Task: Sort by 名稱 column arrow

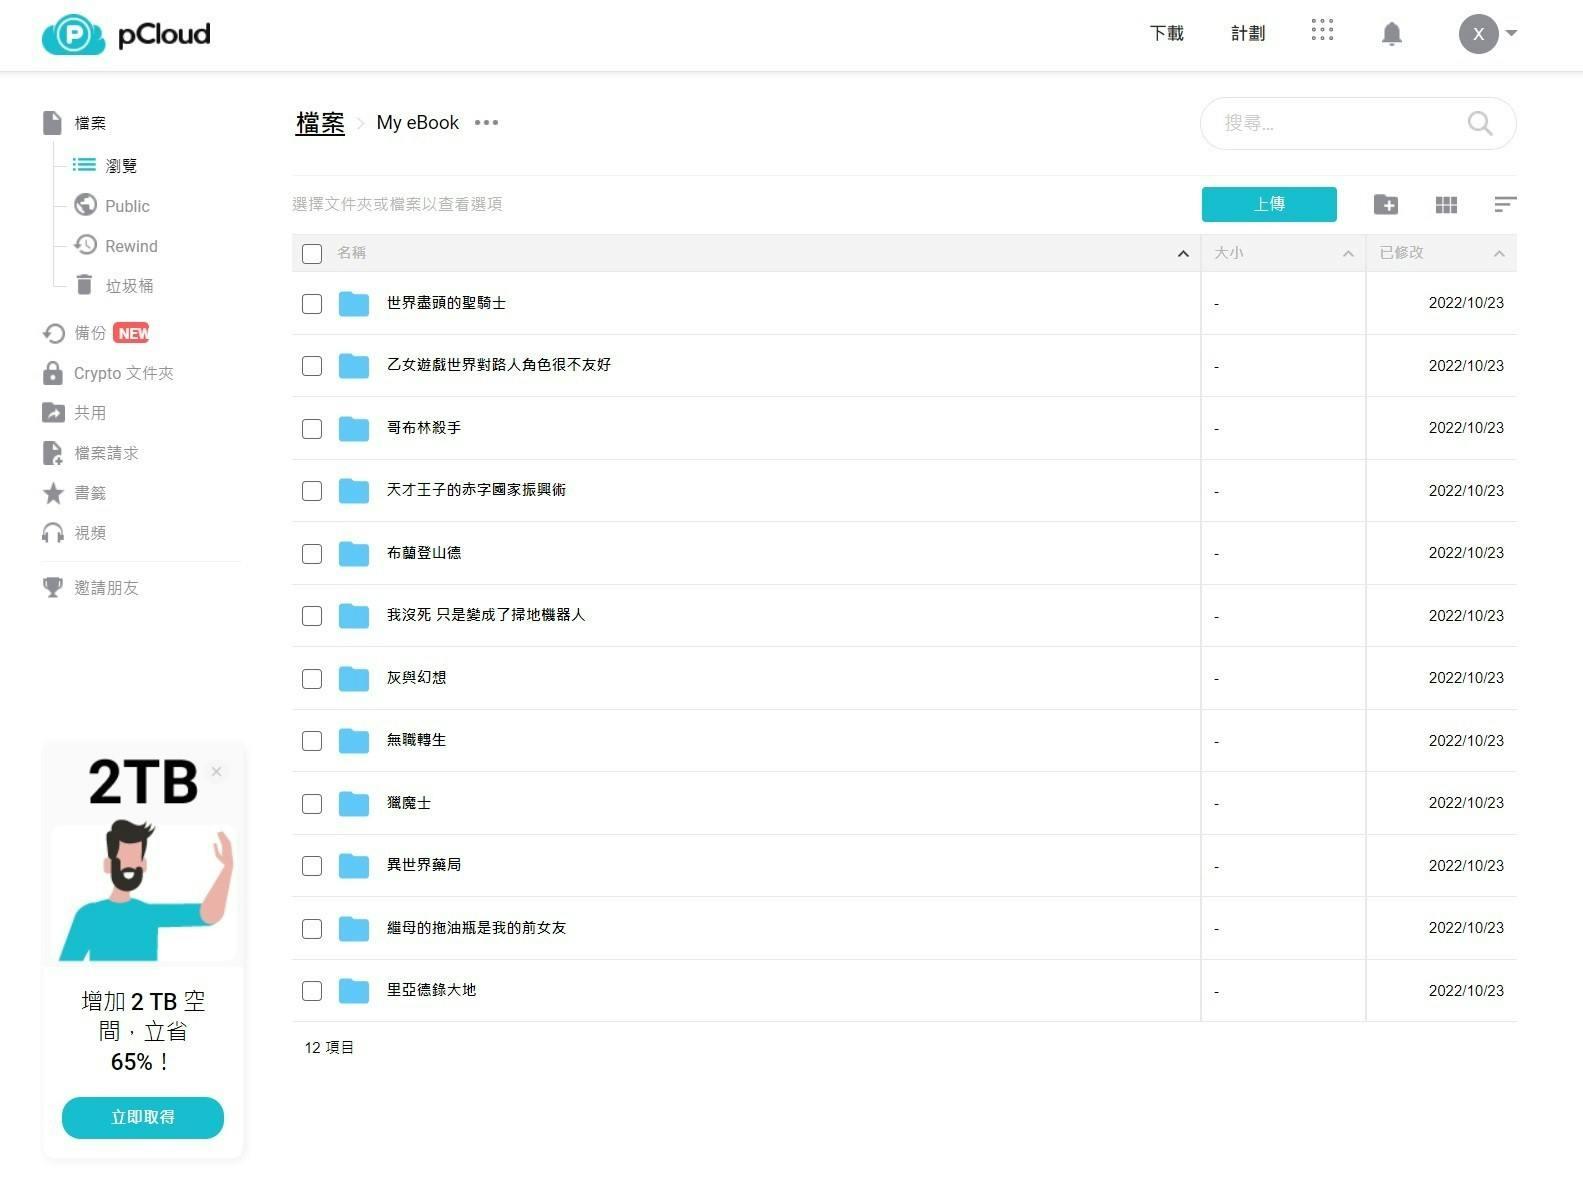Action: tap(1183, 253)
